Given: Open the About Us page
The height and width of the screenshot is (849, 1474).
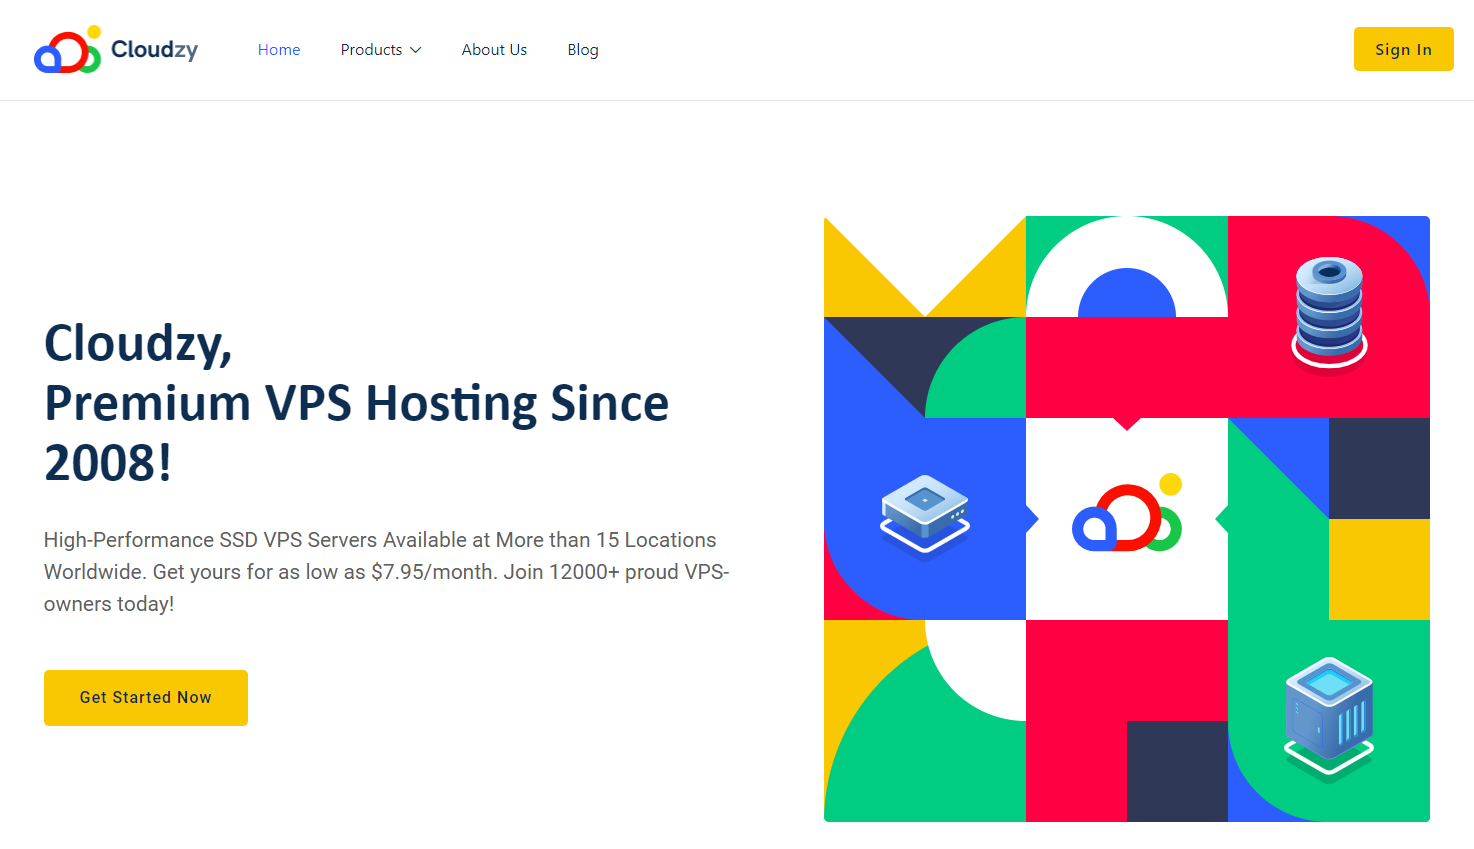Looking at the screenshot, I should 494,49.
